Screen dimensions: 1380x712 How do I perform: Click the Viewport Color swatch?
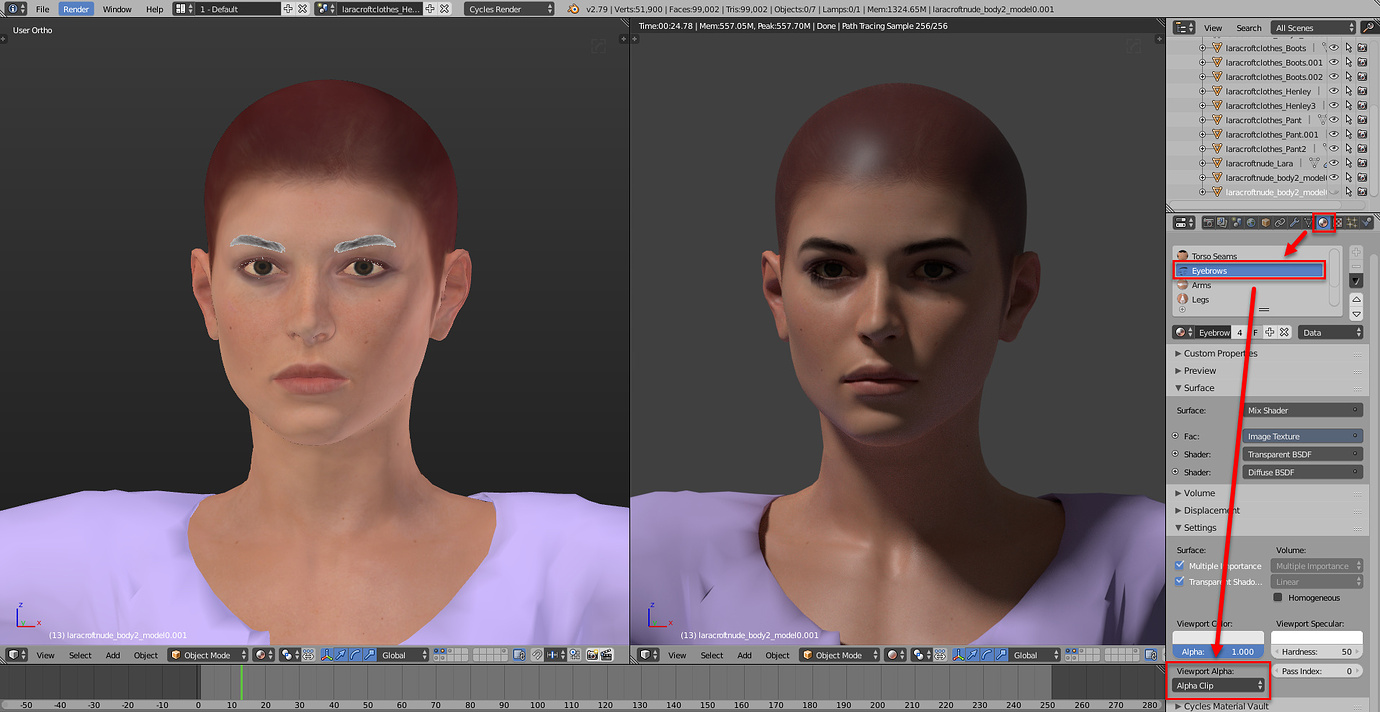tap(1219, 637)
